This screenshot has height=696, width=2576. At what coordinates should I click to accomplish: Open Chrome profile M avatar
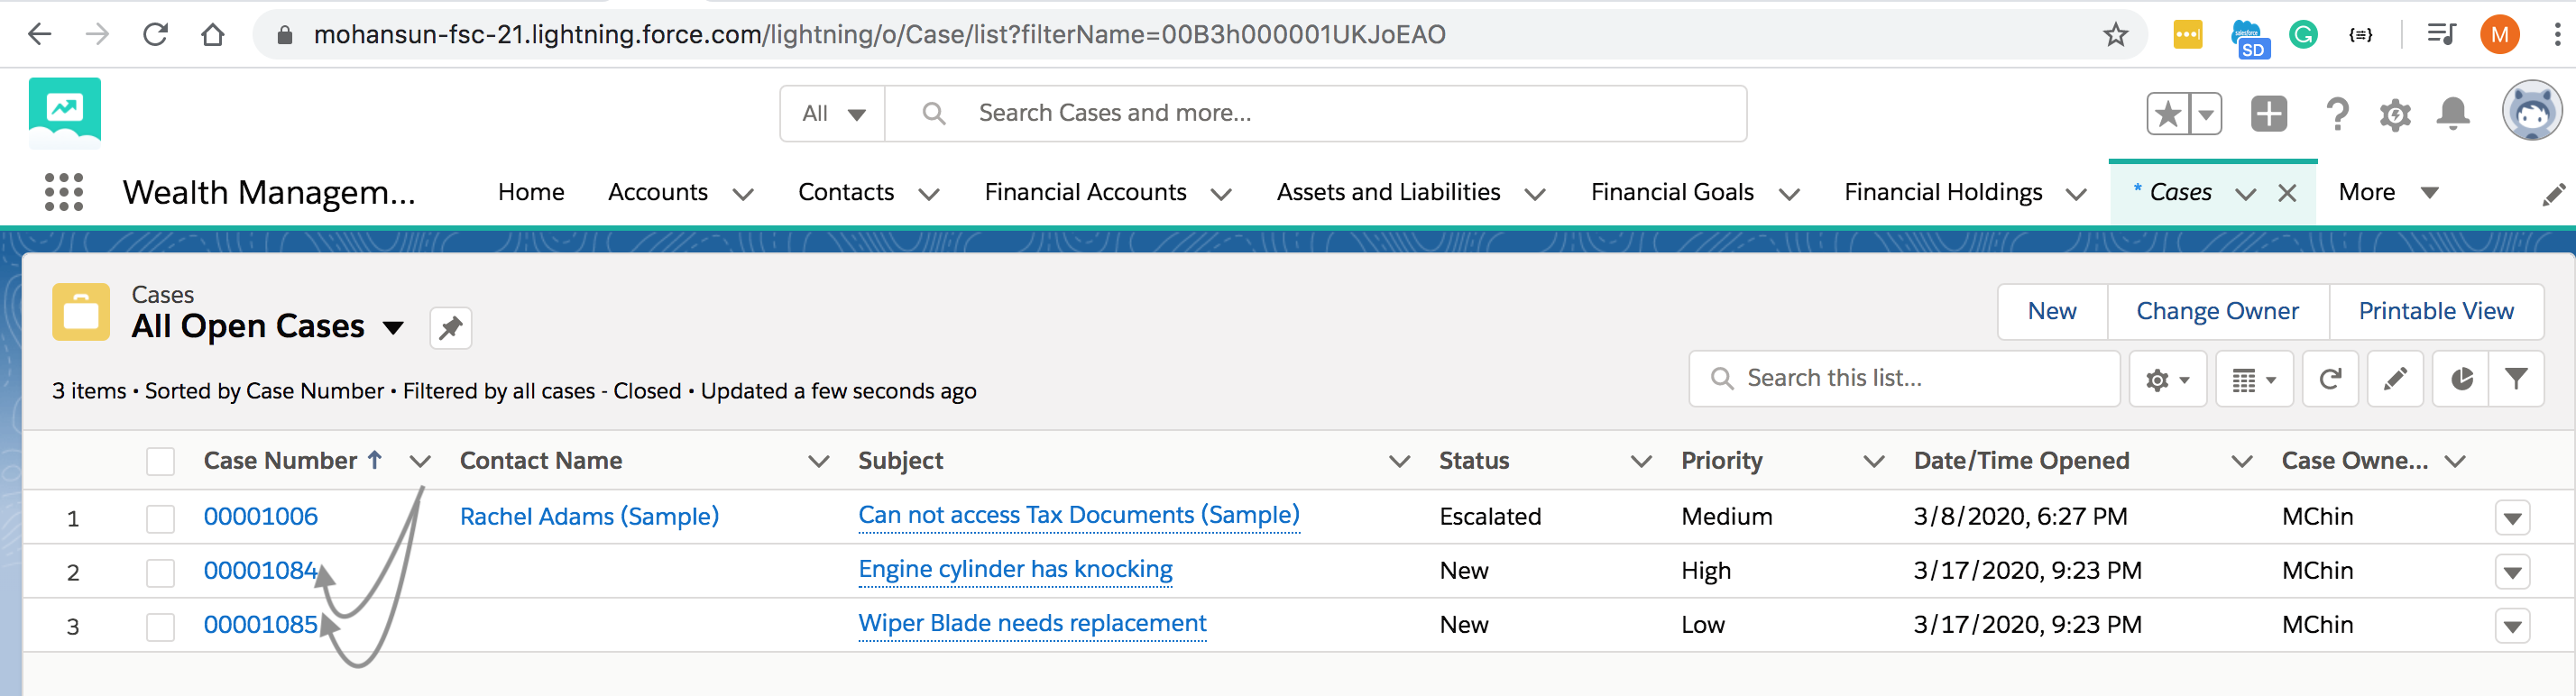click(x=2499, y=35)
